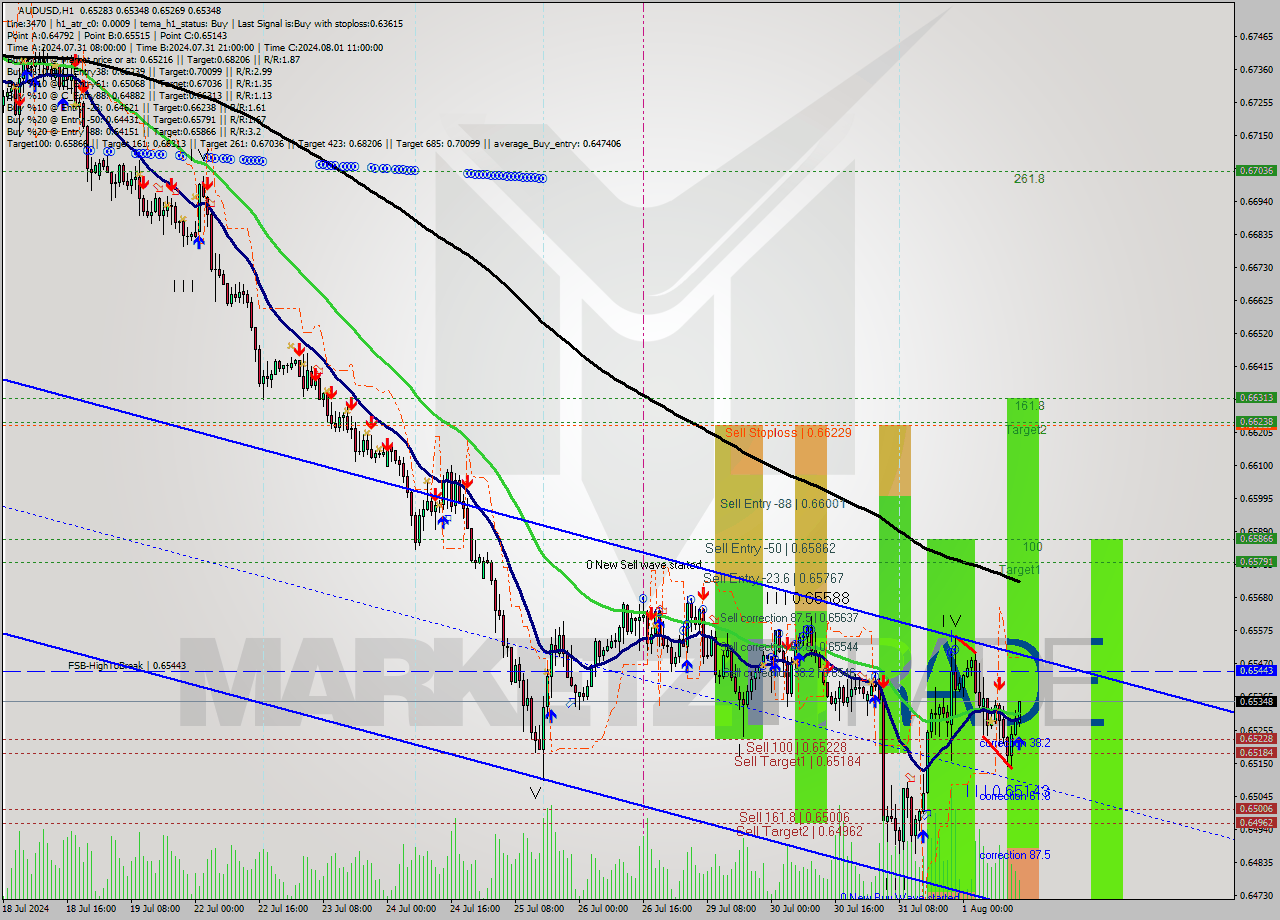Click the 0.64835 price axis value
This screenshot has height=920, width=1280.
[1256, 862]
